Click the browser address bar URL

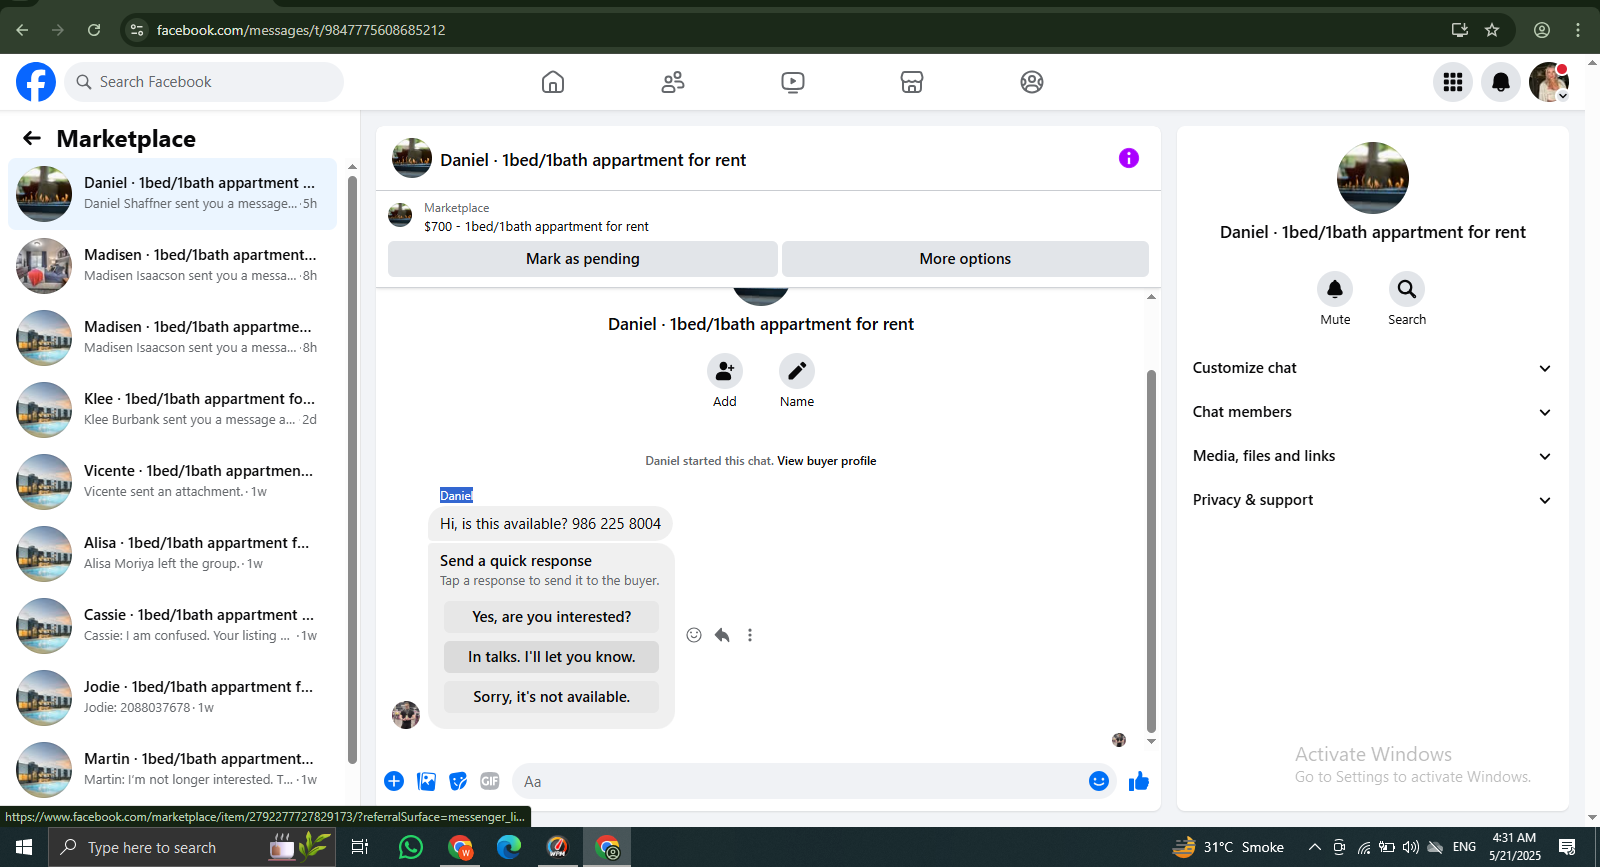point(301,30)
